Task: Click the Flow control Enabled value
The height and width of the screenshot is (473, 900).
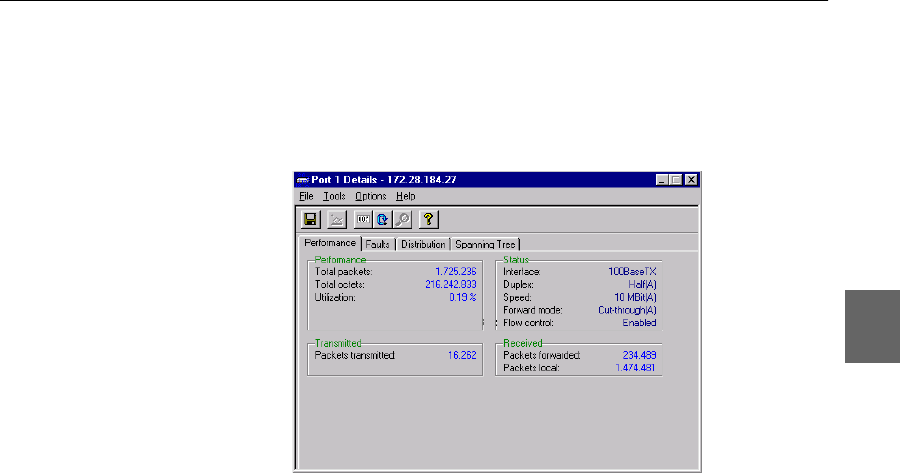Action: point(640,323)
